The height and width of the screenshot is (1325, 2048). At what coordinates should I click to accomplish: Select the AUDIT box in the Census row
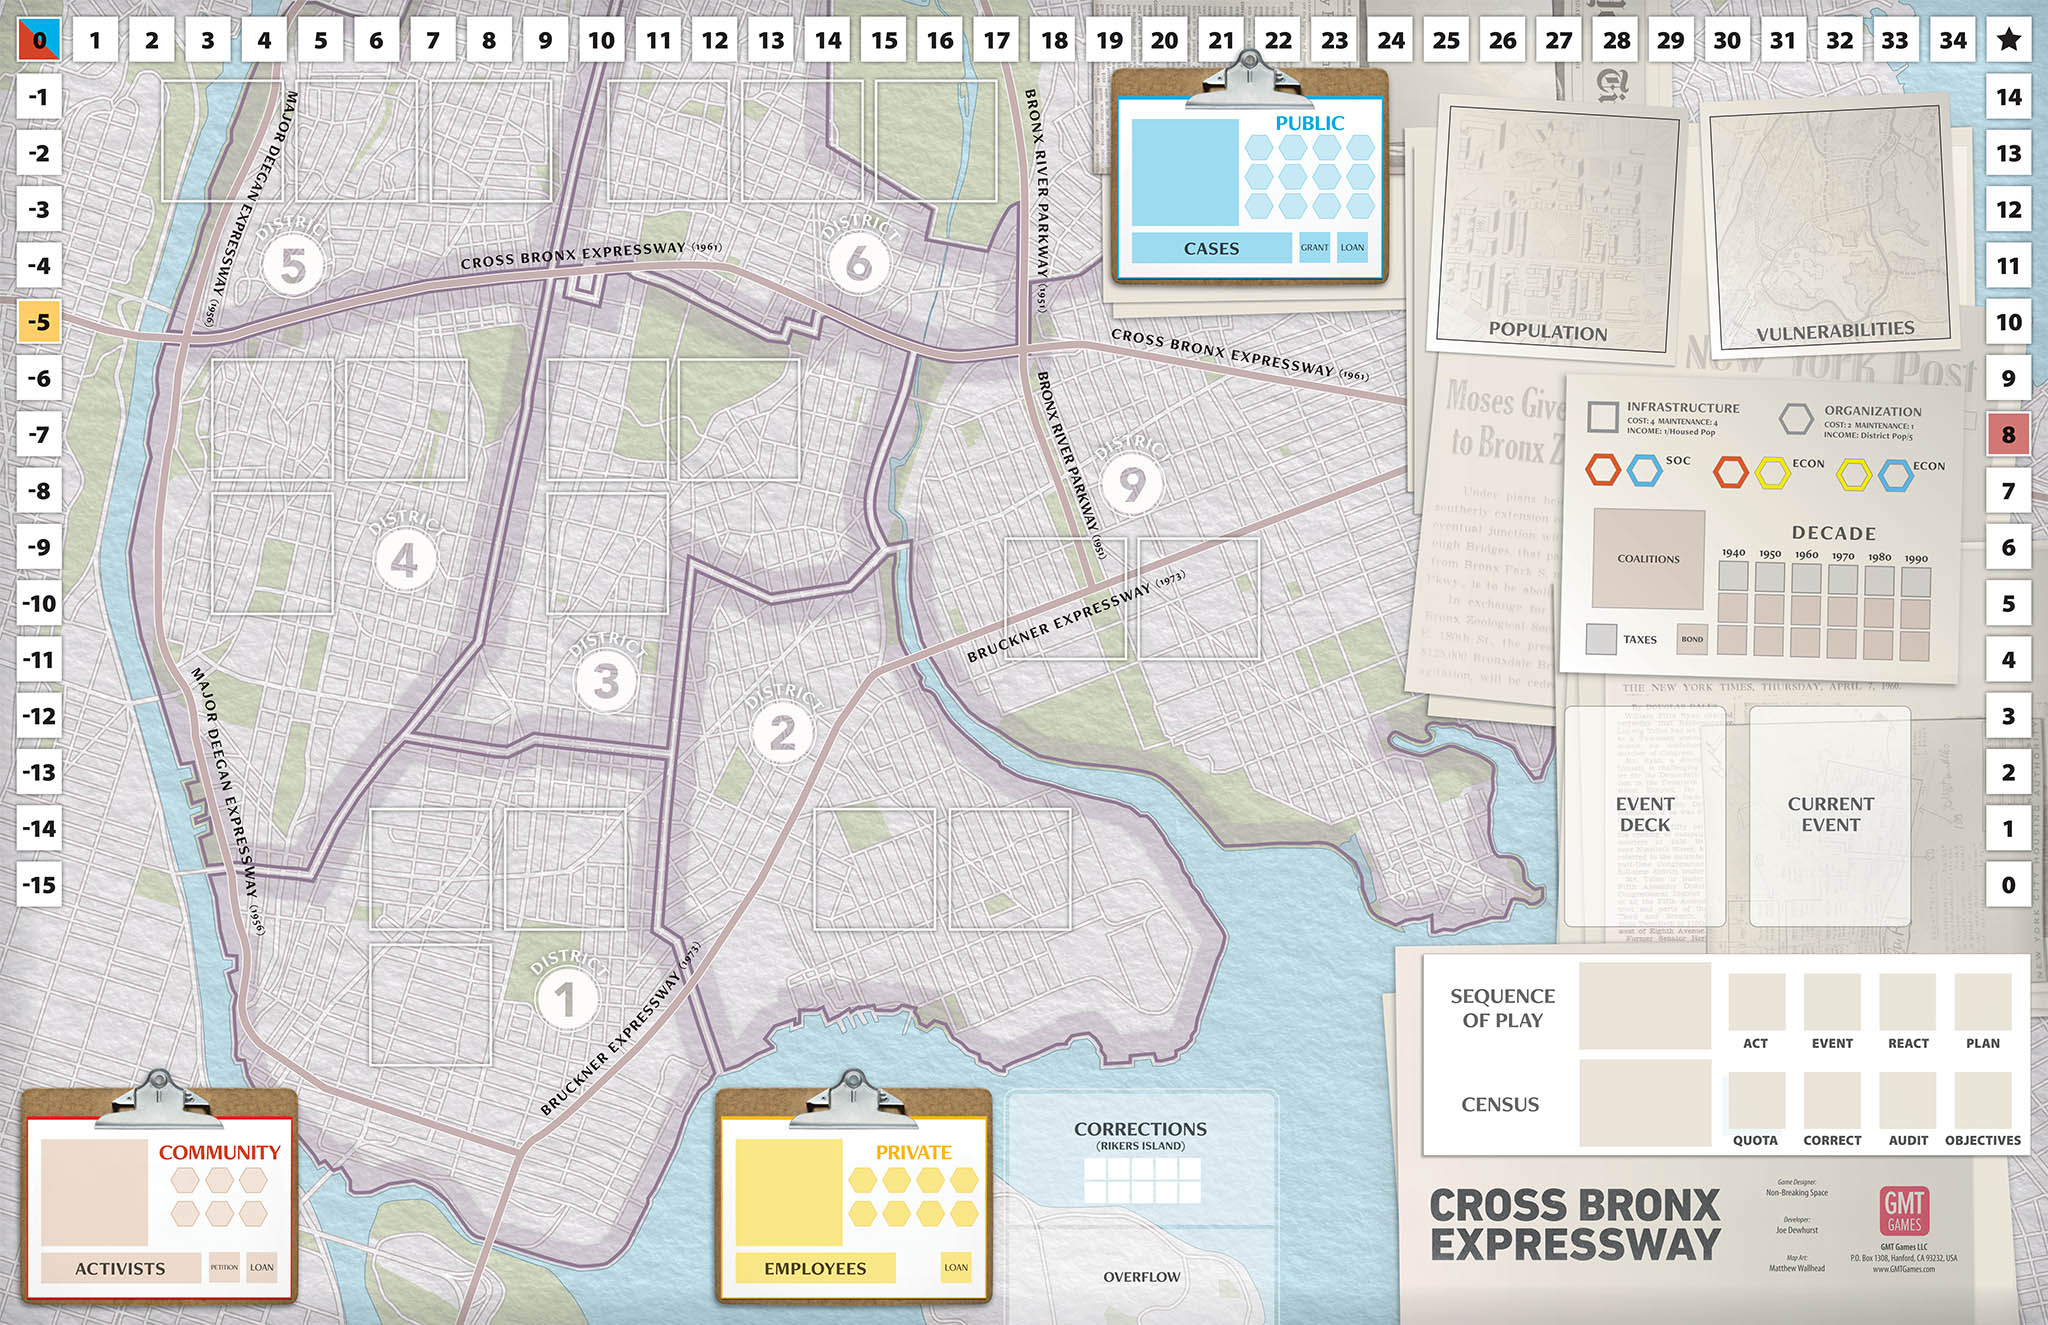coord(1907,1101)
